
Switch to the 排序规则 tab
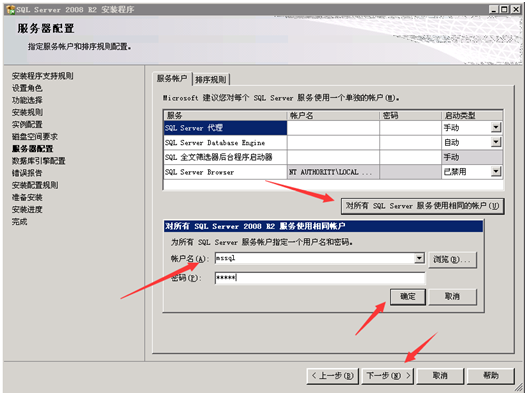(x=211, y=80)
